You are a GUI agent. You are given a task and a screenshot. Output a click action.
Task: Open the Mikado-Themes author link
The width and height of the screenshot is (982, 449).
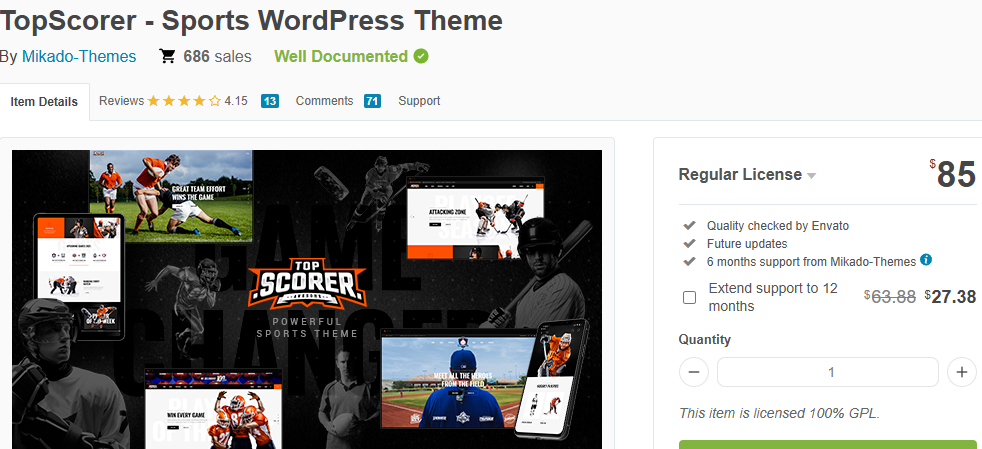(x=79, y=56)
